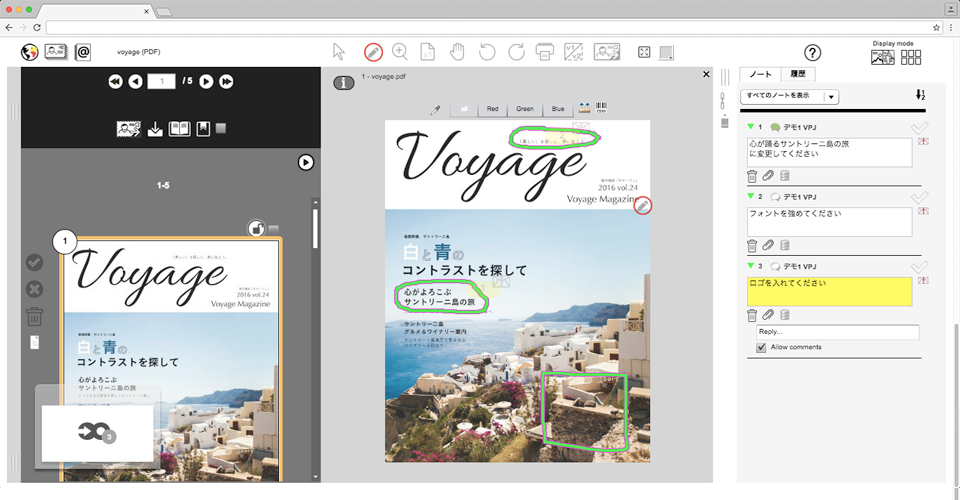Click the play arrow on the thumbnail panel
The width and height of the screenshot is (960, 500).
(x=306, y=162)
